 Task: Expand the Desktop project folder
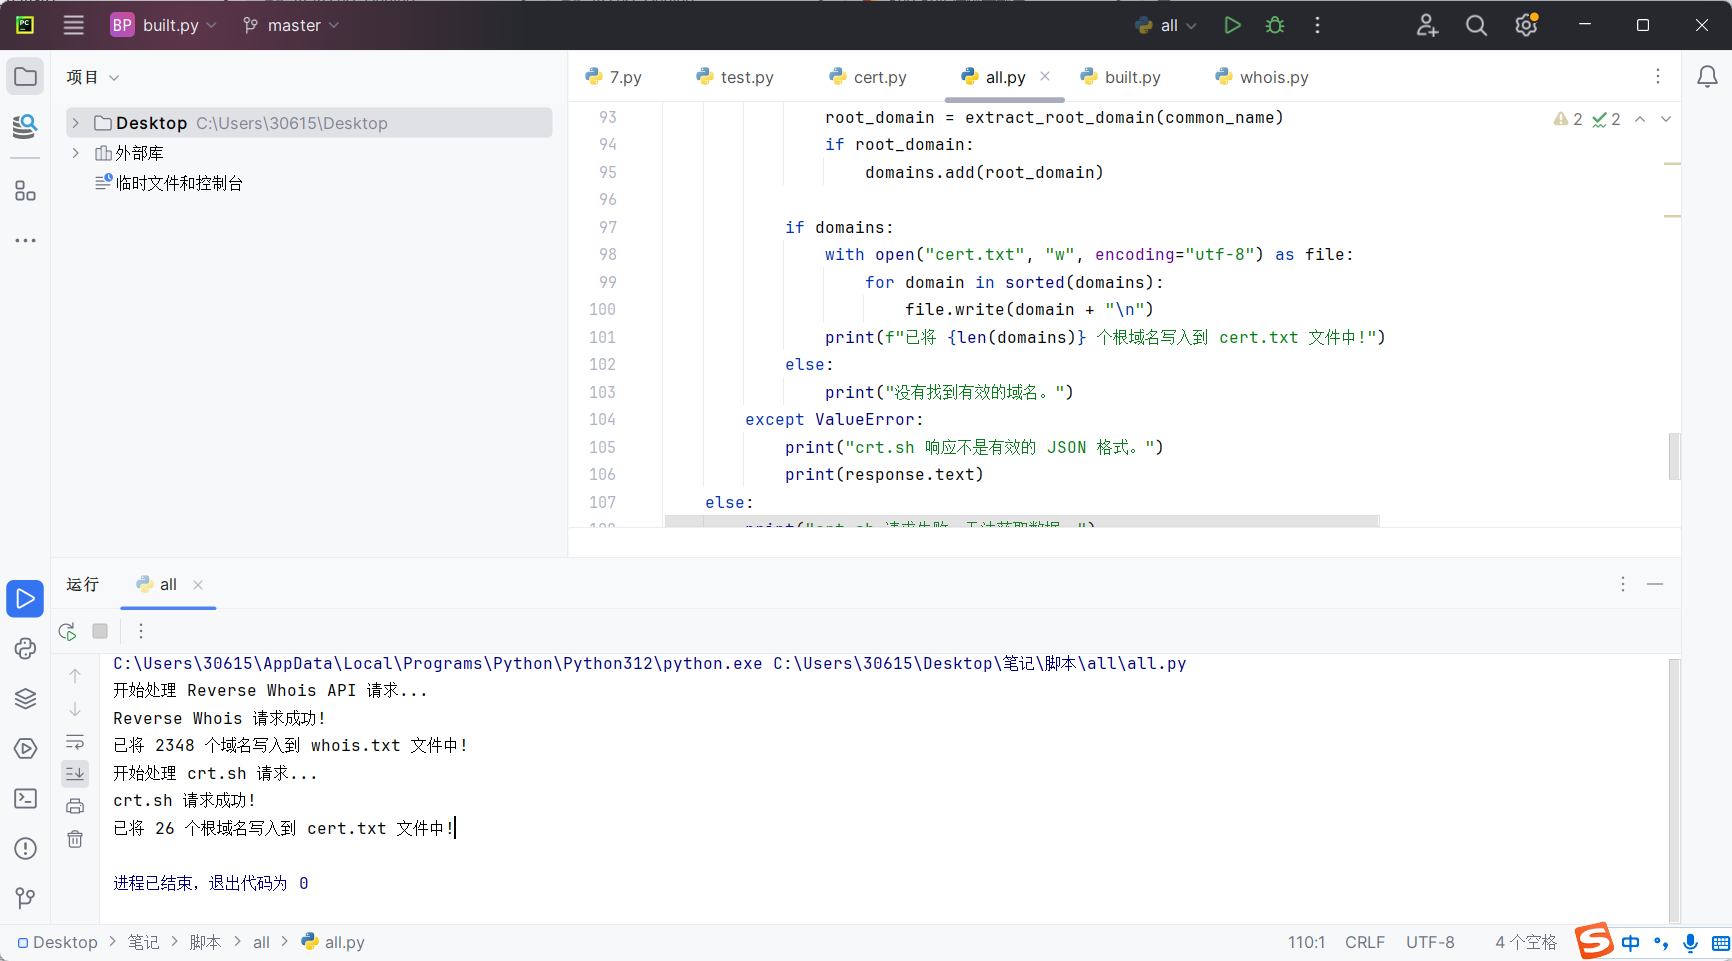[x=75, y=123]
